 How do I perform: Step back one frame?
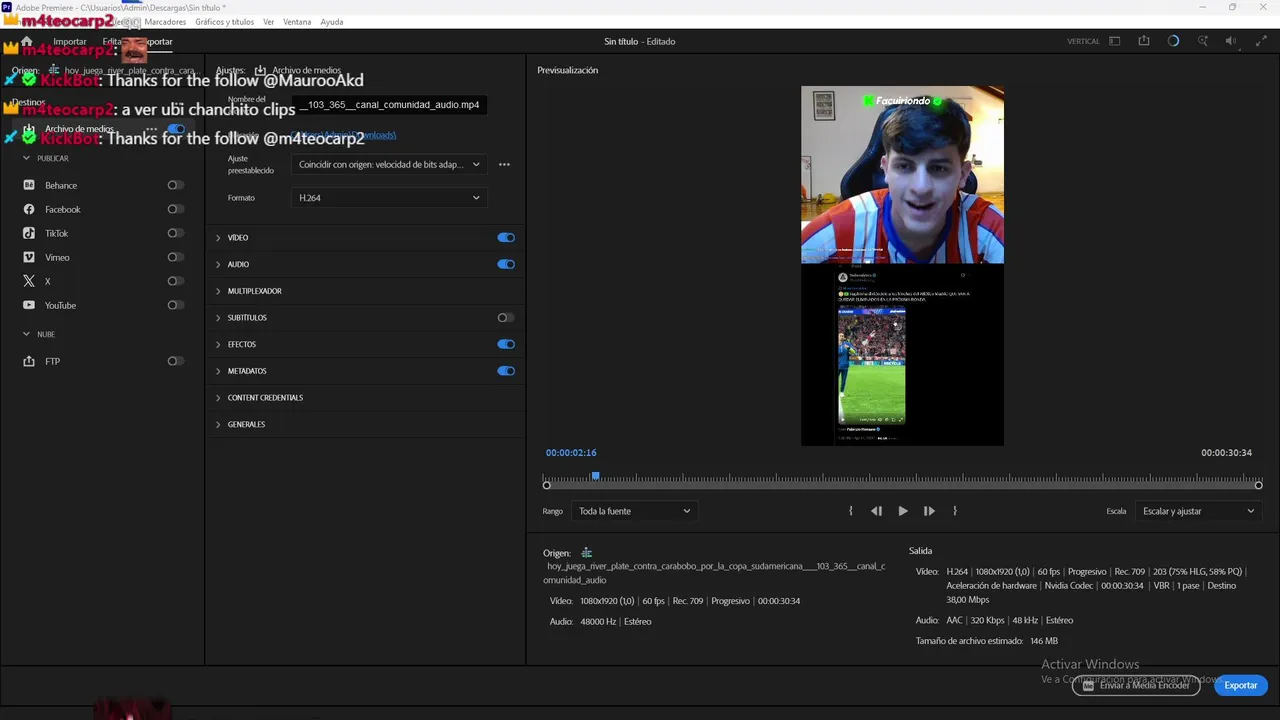876,511
